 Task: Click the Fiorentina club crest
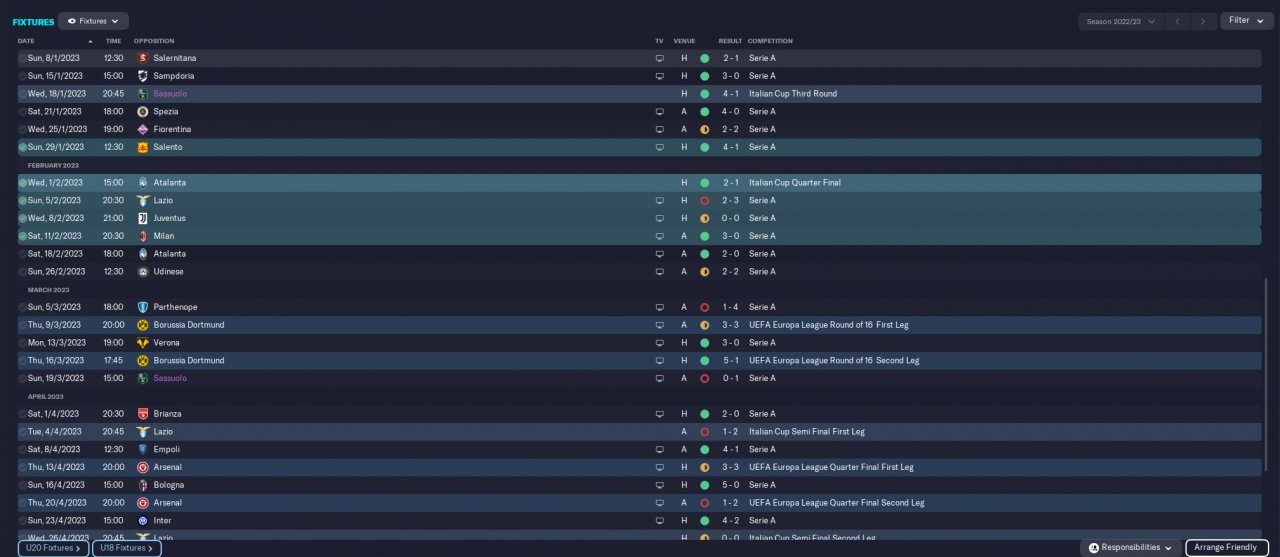(142, 129)
